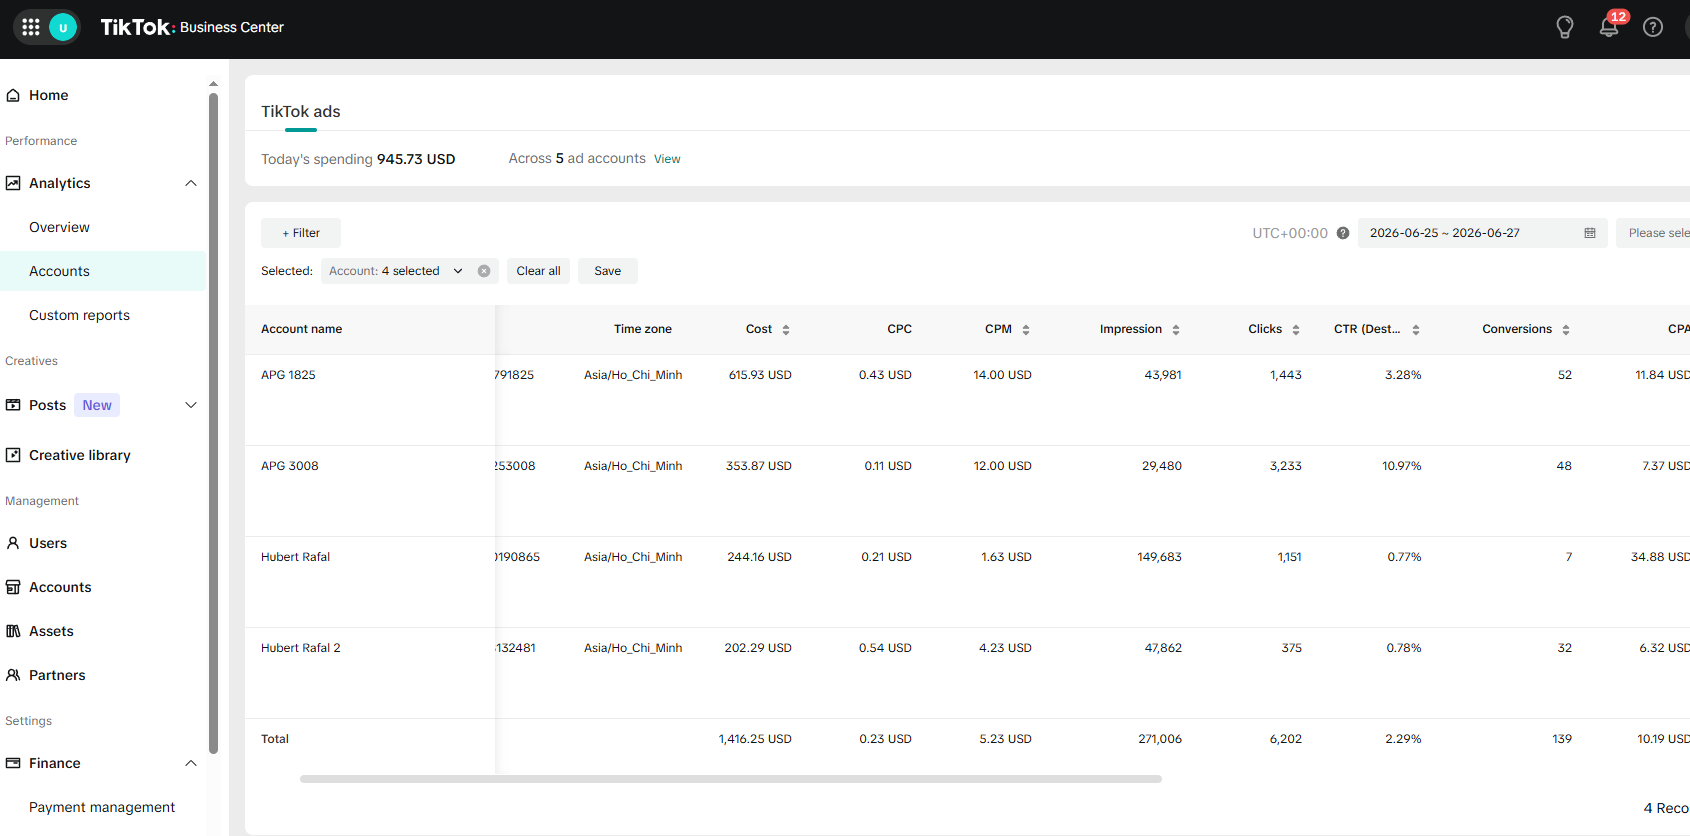The image size is (1690, 836).
Task: Click the Assets books icon
Action: [13, 631]
